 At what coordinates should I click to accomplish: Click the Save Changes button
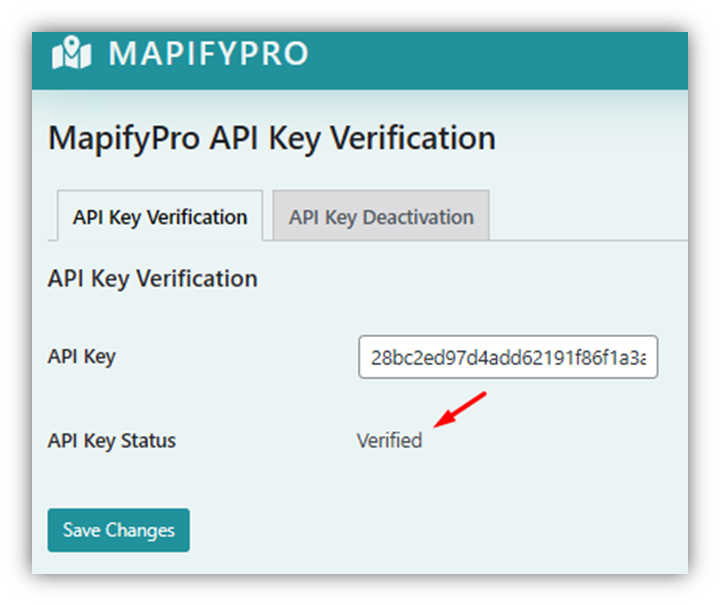click(x=118, y=530)
